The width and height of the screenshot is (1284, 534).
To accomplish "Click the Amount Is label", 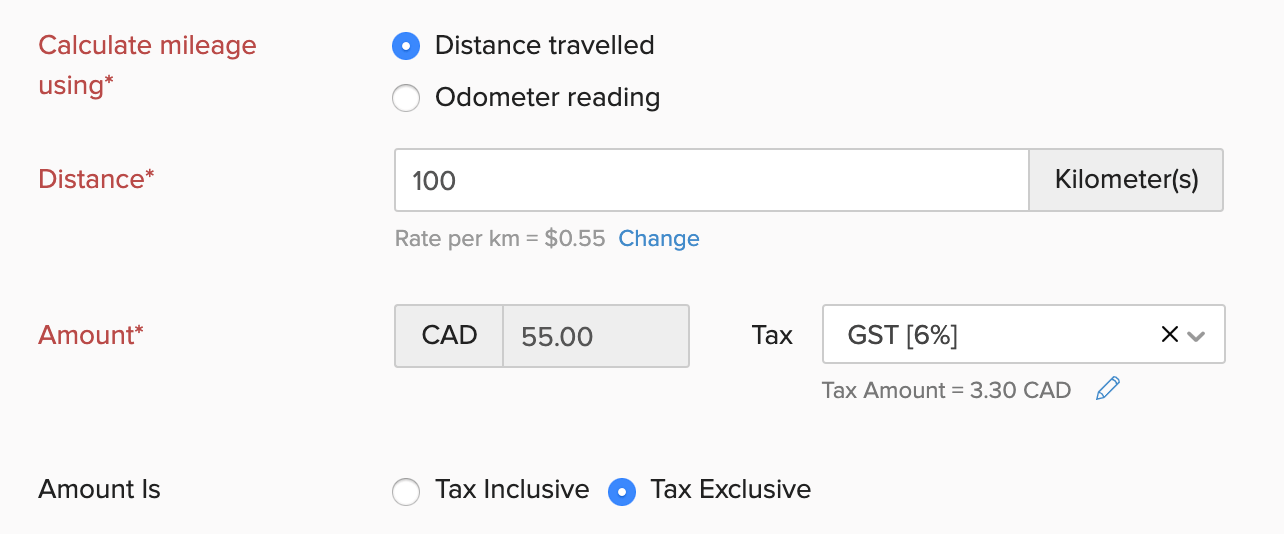I will click(99, 490).
